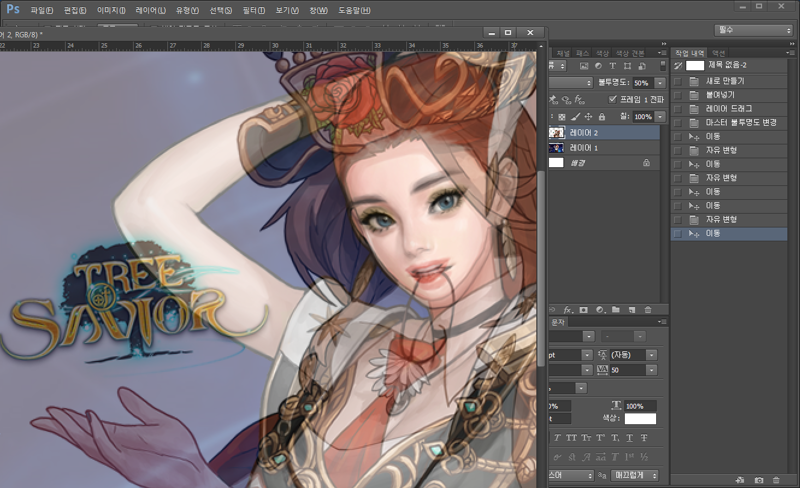The image size is (800, 488).
Task: Click unify layer style fx icon
Action: coord(580,99)
